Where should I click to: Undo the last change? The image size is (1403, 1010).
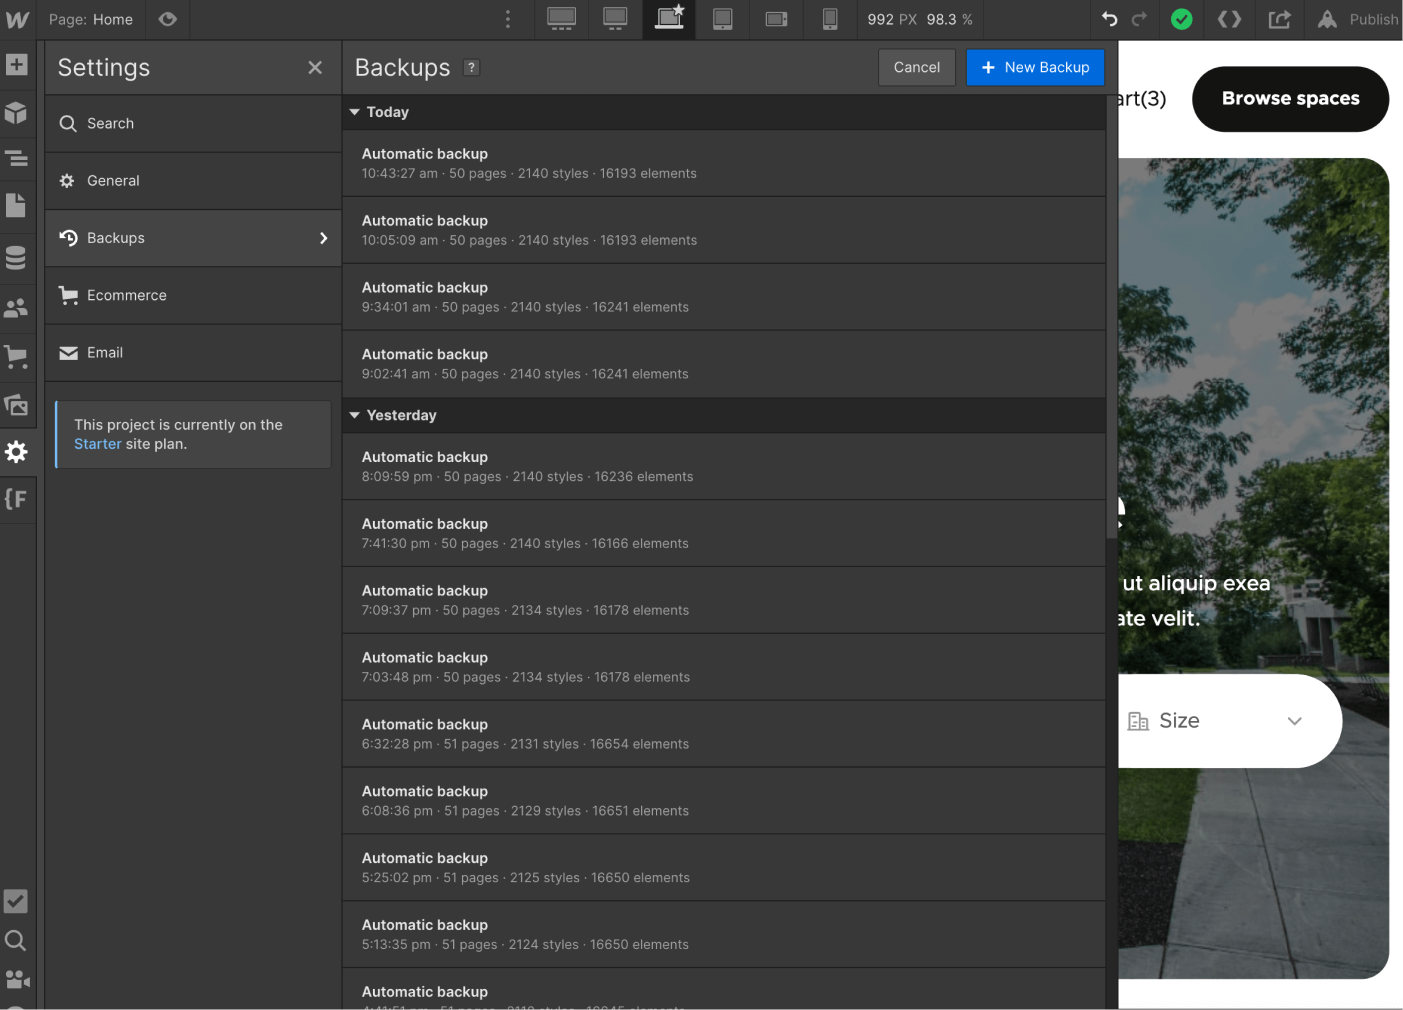1110,19
